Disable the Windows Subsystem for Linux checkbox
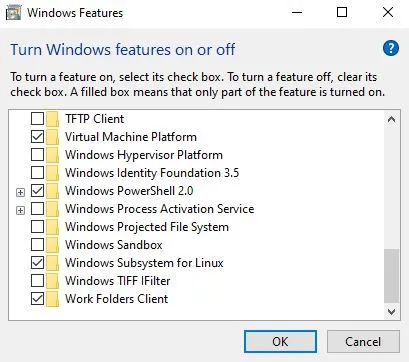This screenshot has height=362, width=409. coord(37,263)
